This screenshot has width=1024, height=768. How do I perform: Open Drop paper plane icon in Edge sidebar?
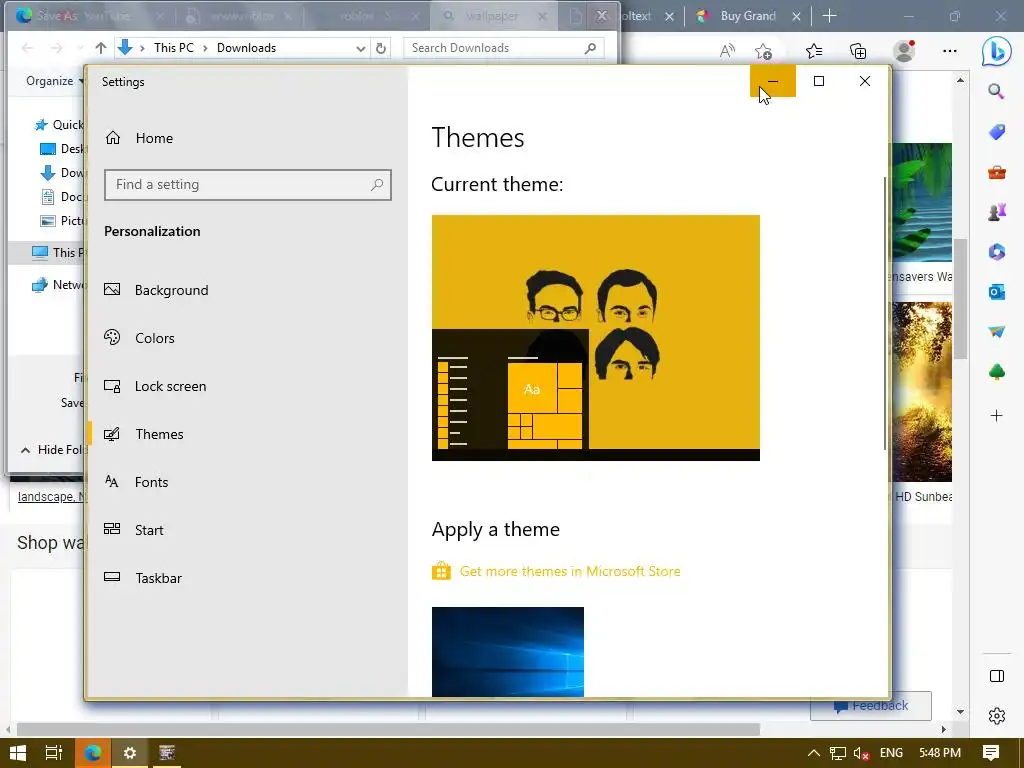click(x=997, y=332)
